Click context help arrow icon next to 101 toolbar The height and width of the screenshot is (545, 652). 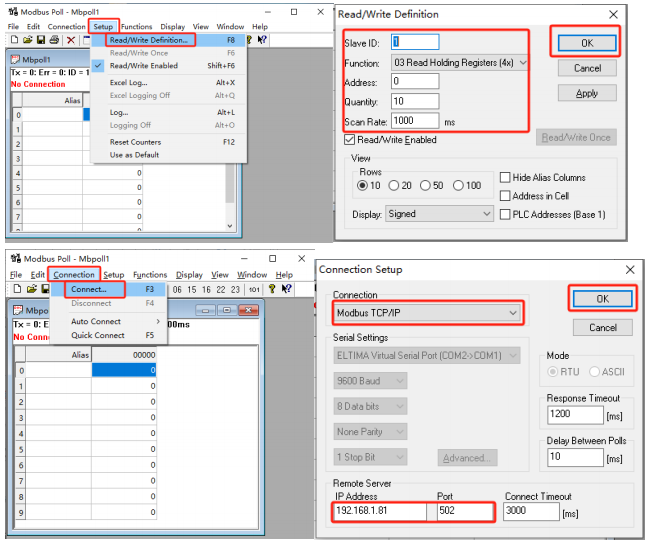(286, 289)
